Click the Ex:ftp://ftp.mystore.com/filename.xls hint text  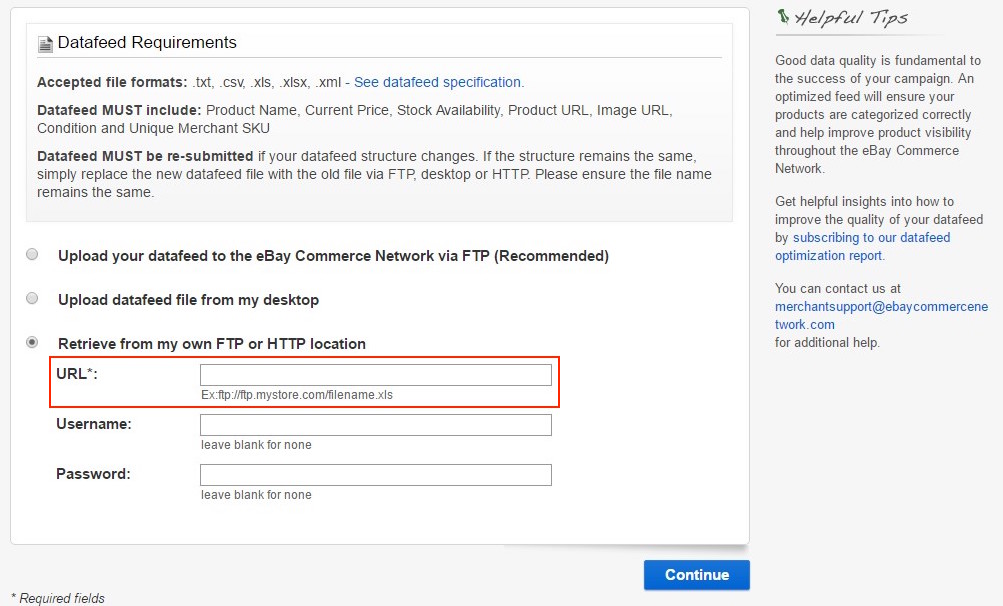(297, 395)
